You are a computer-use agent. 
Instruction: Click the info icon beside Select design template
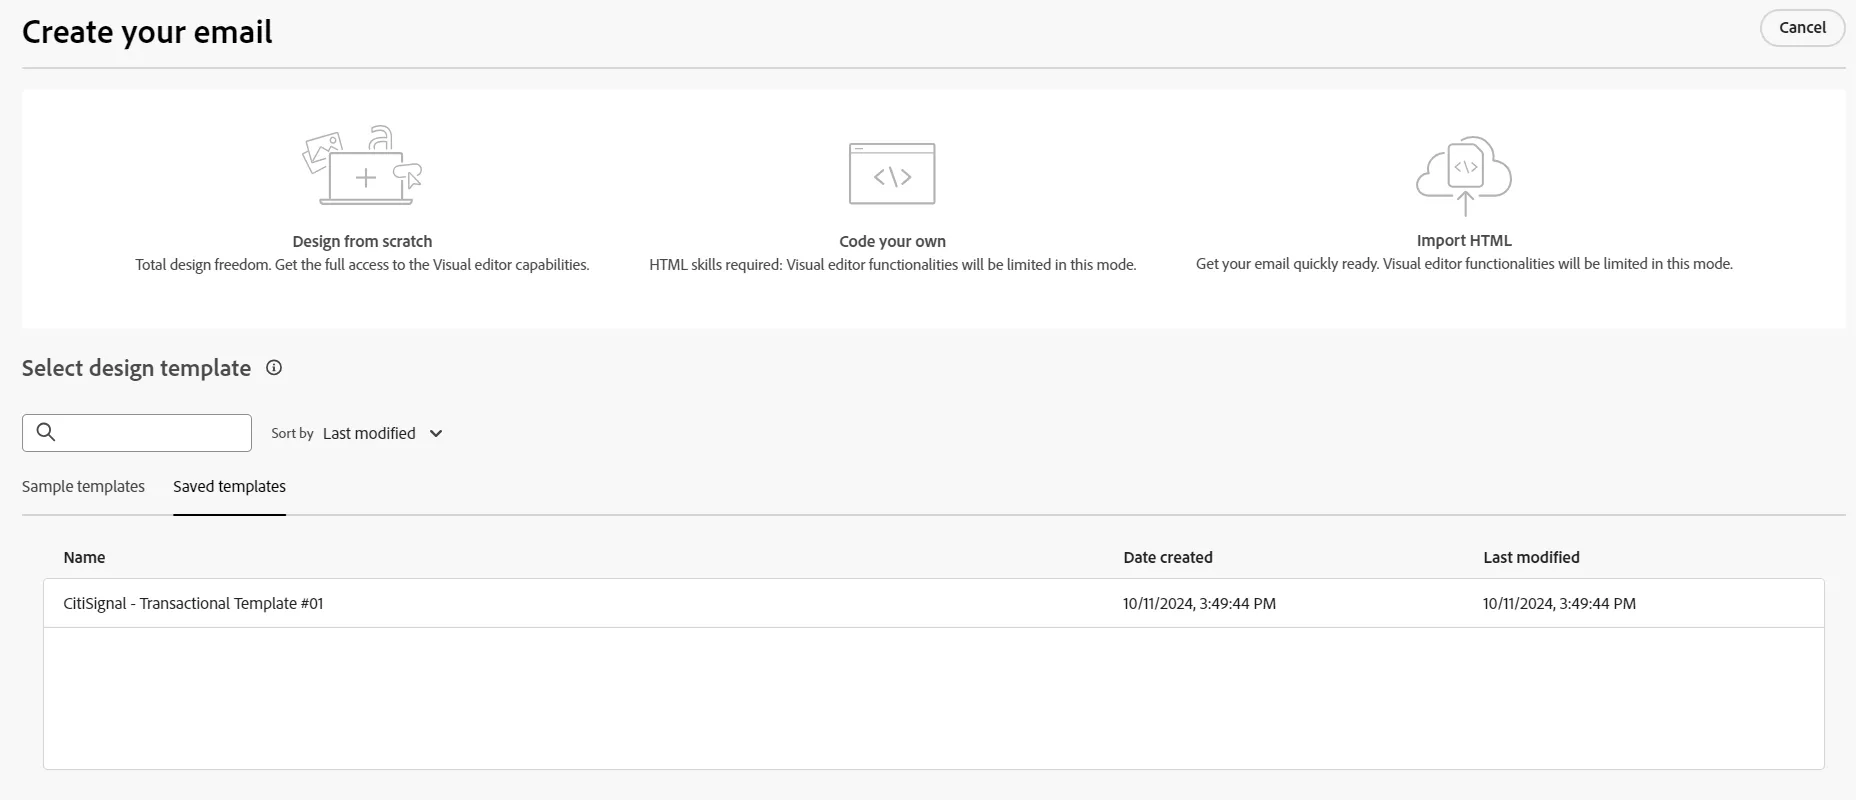coord(274,368)
